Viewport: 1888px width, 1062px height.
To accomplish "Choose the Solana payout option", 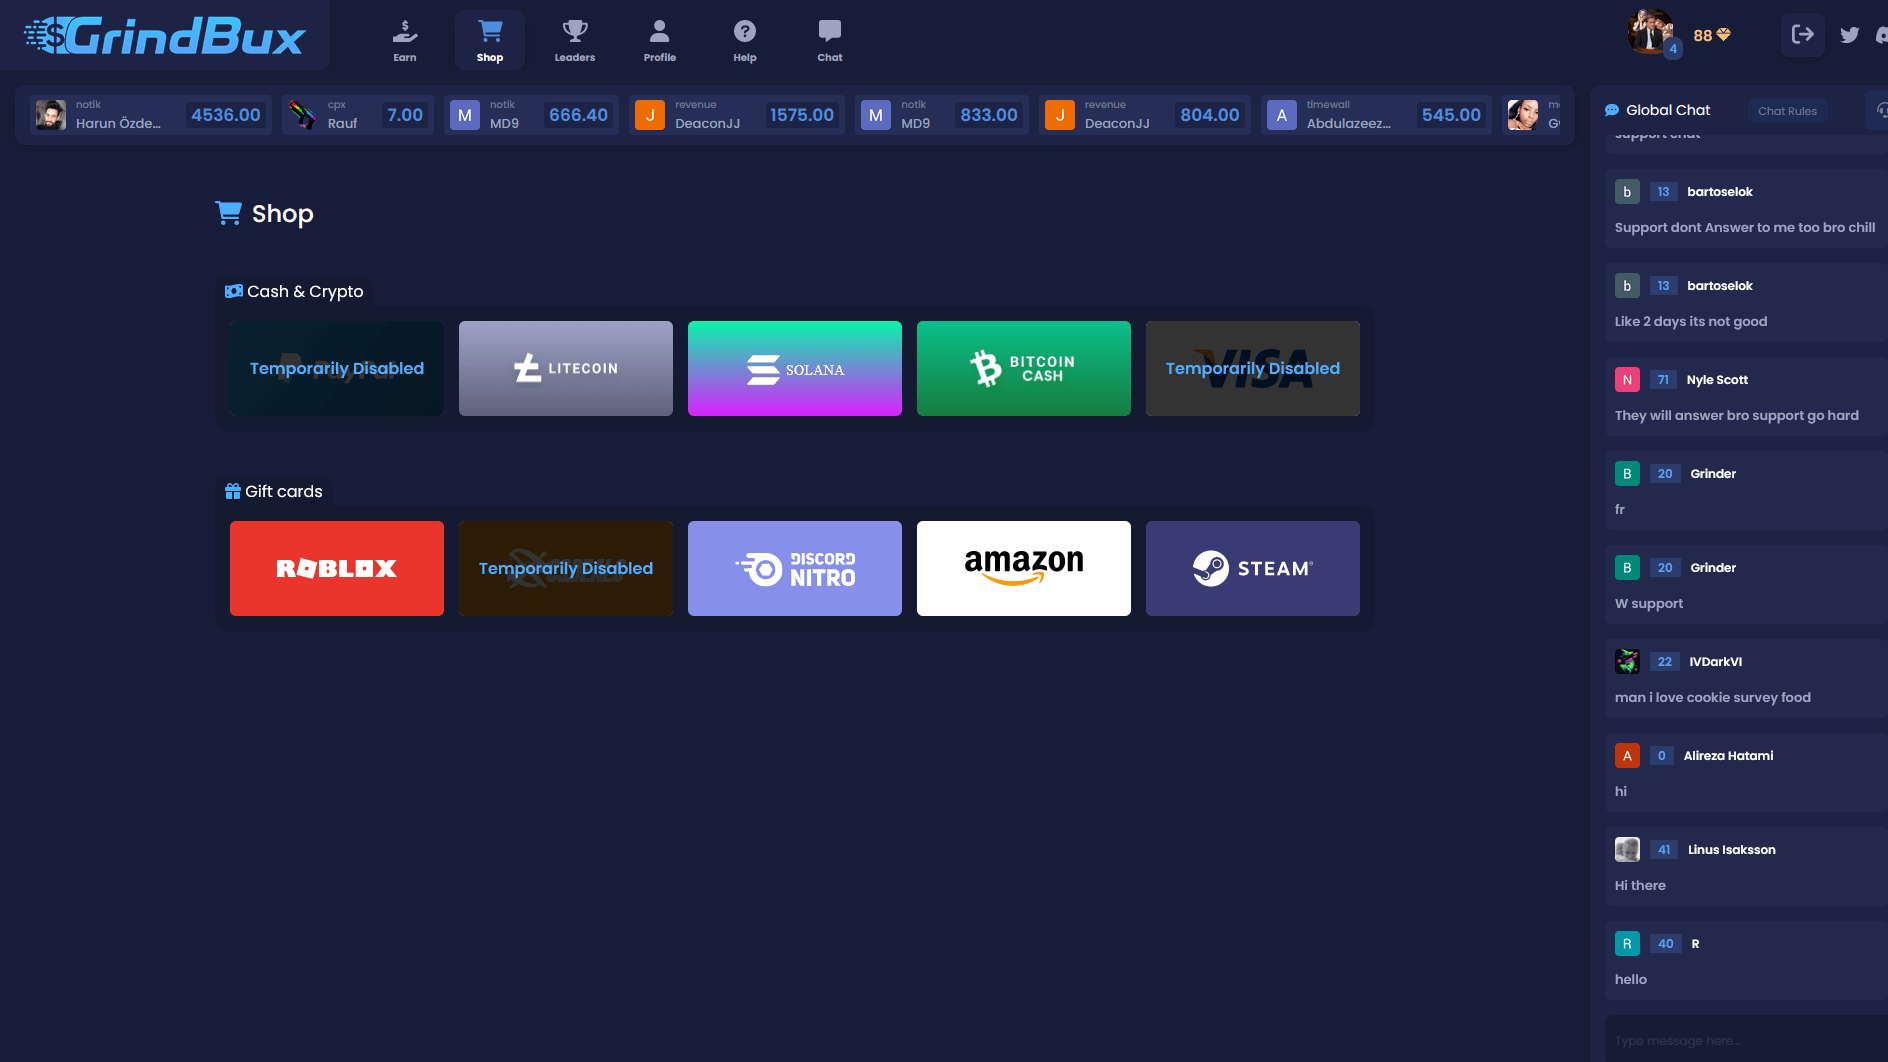I will 794,368.
